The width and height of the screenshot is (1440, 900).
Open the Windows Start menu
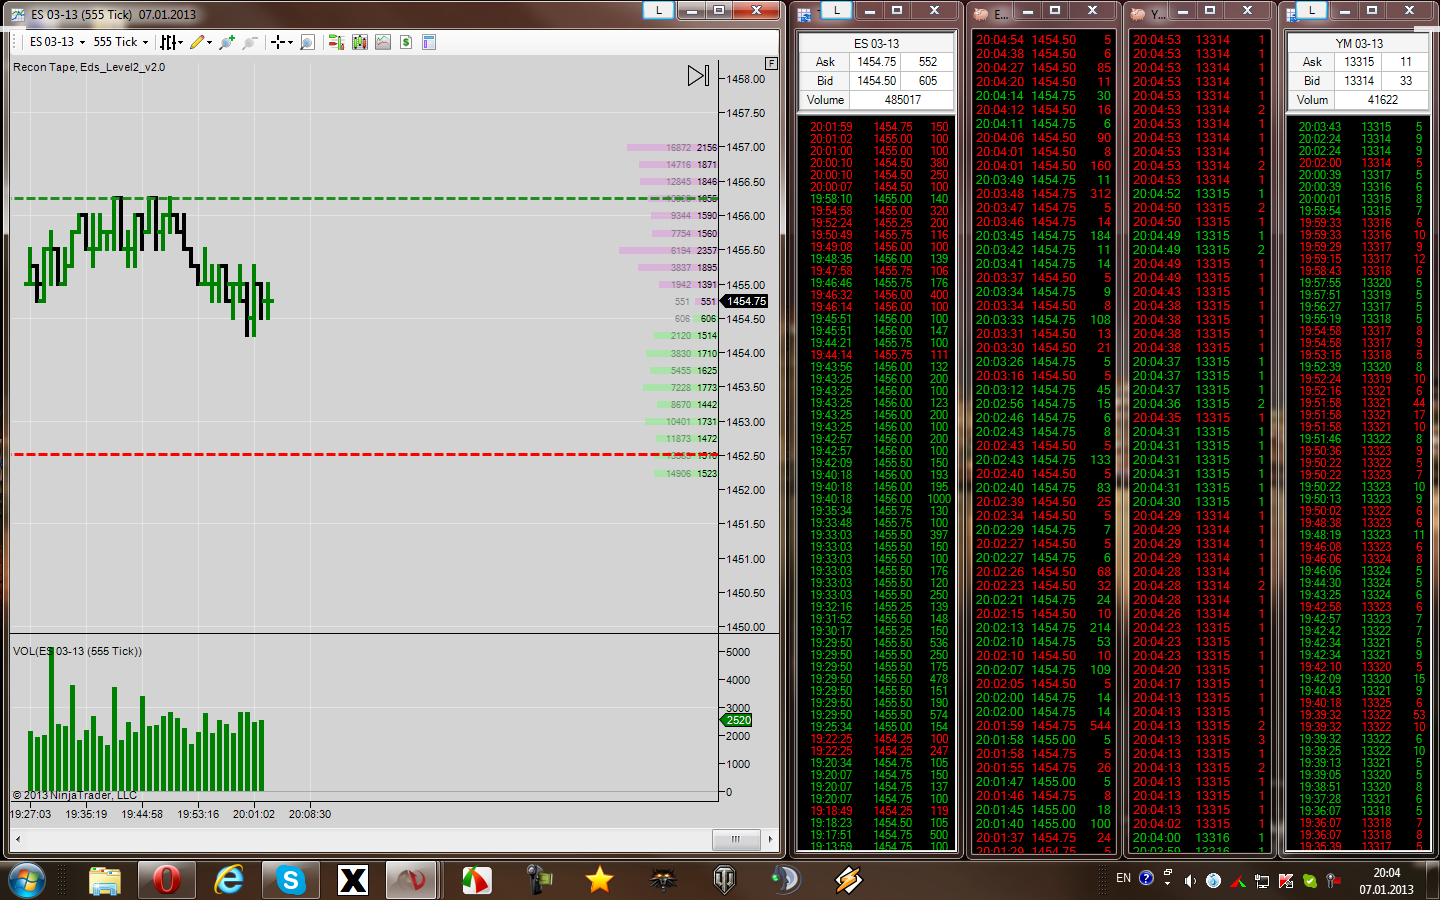coord(27,880)
